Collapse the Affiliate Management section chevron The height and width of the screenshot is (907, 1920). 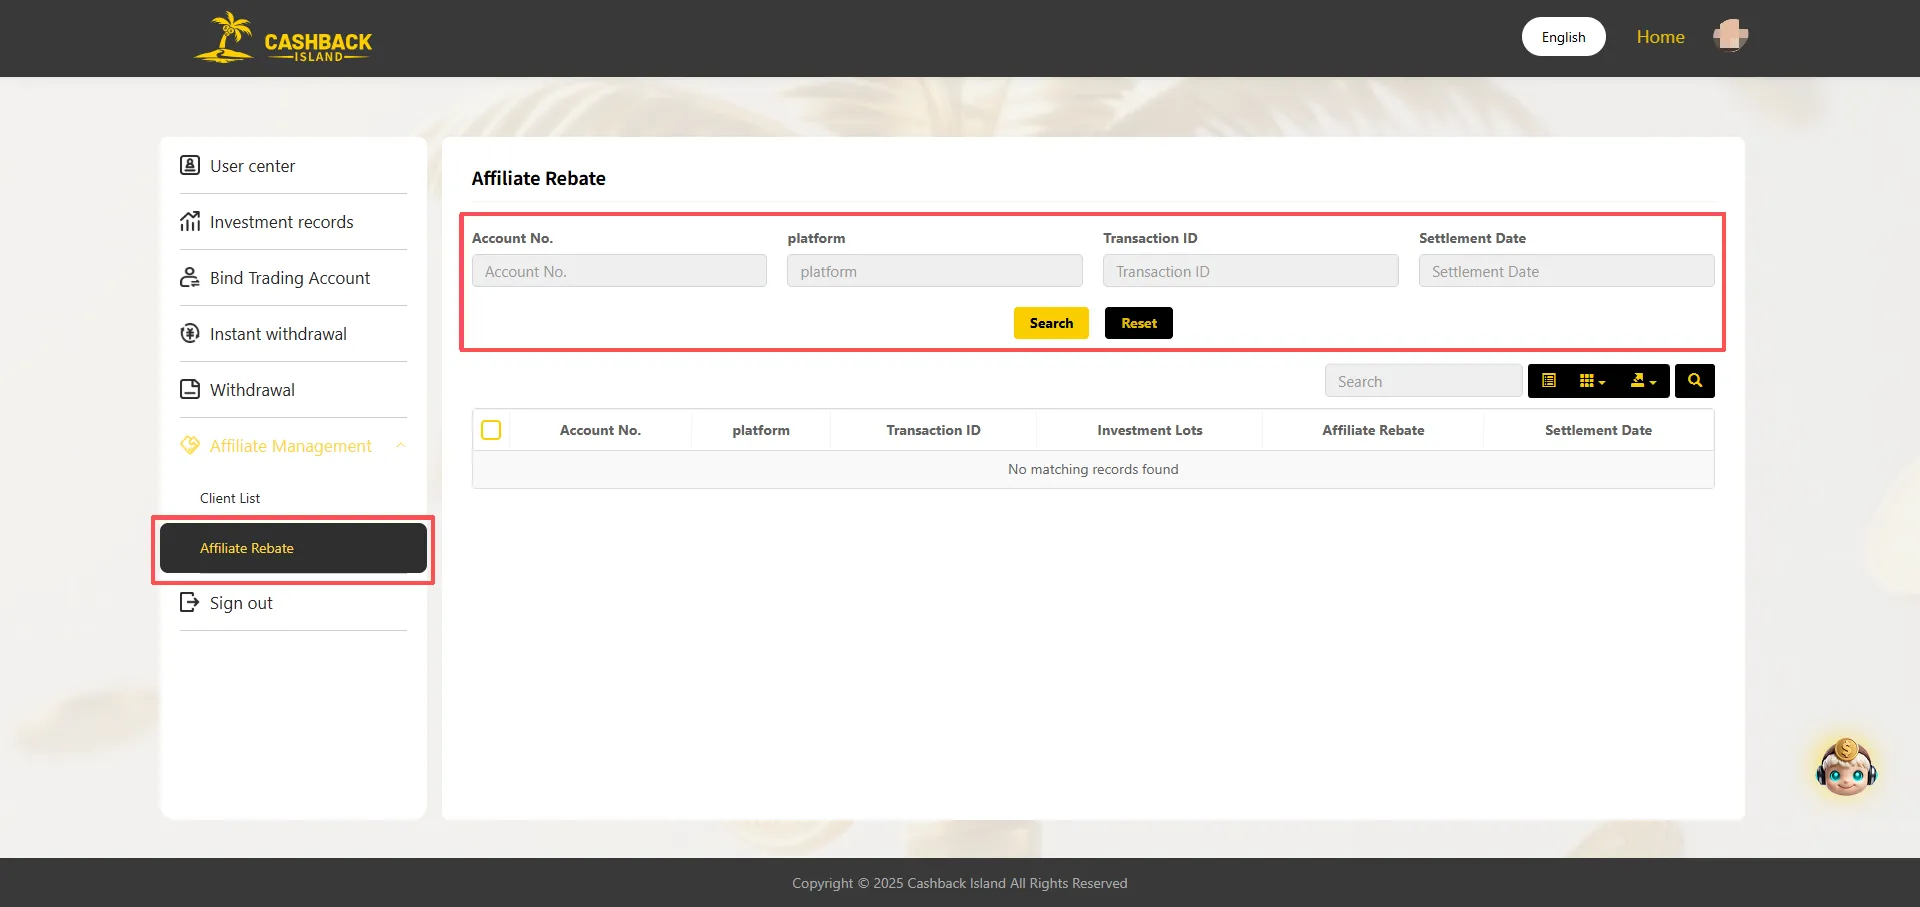(x=401, y=446)
